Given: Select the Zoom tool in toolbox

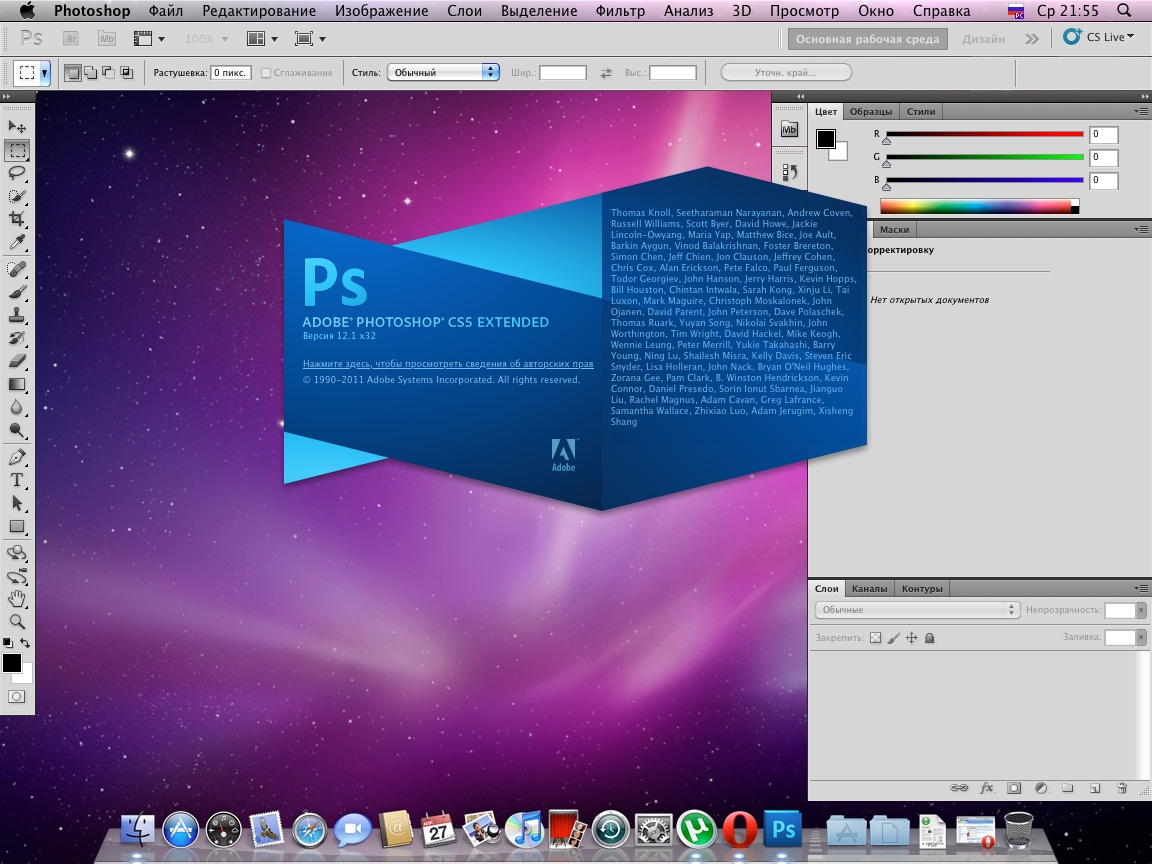Looking at the screenshot, I should pos(17,621).
